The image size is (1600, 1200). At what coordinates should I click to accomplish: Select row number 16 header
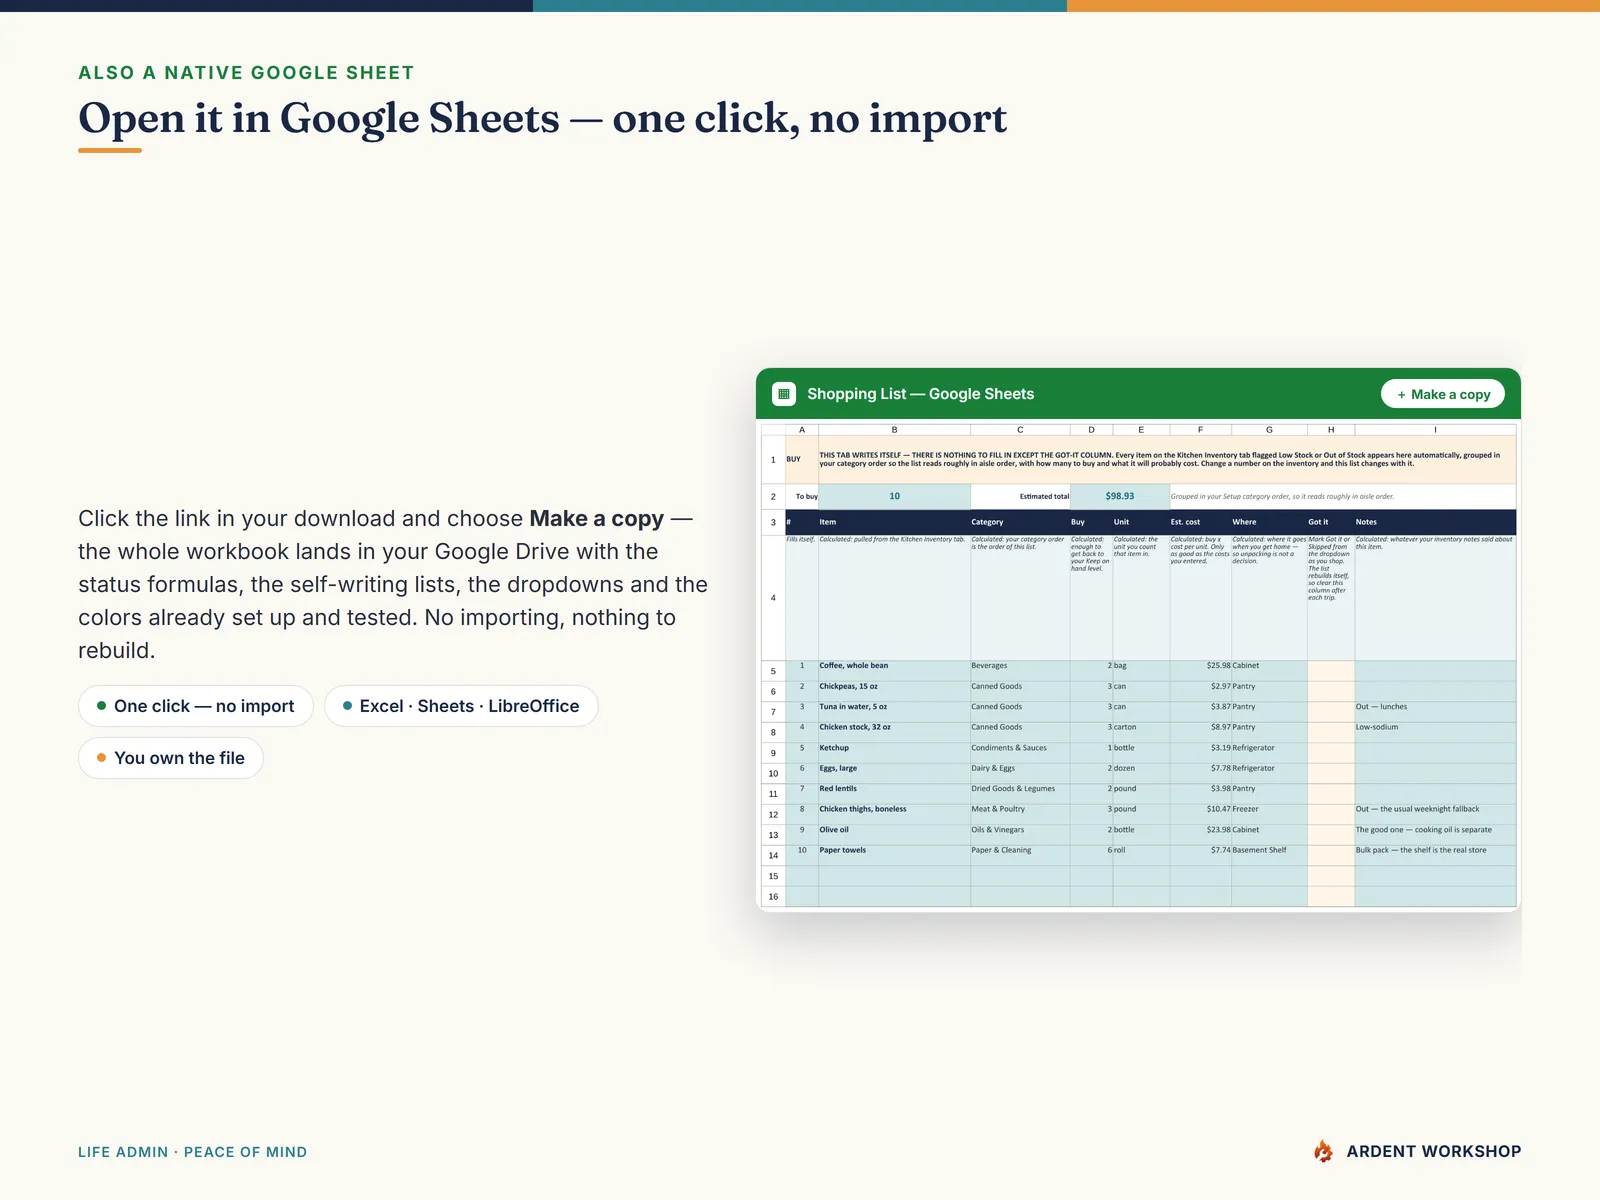point(773,897)
